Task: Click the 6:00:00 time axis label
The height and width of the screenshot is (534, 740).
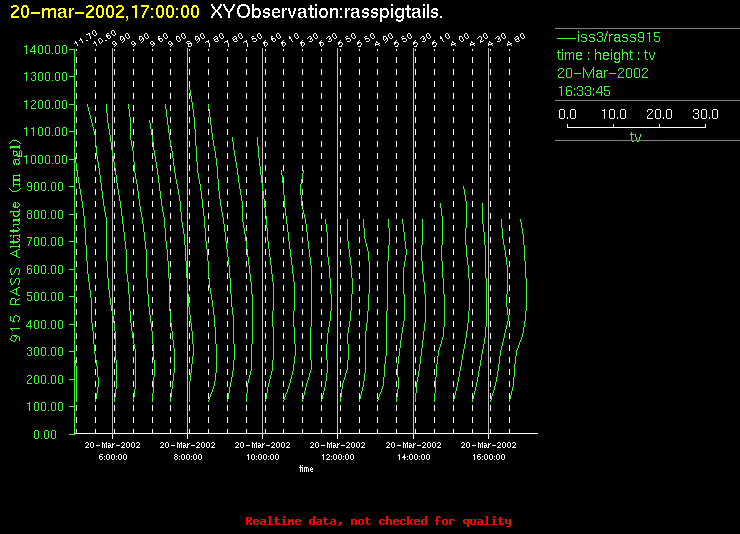Action: (112, 456)
